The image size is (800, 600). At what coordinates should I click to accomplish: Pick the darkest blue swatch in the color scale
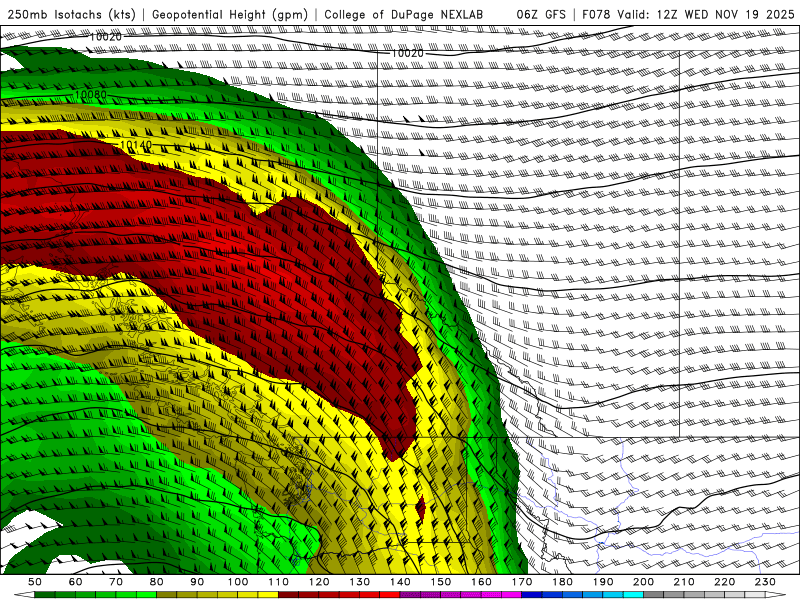click(x=532, y=595)
